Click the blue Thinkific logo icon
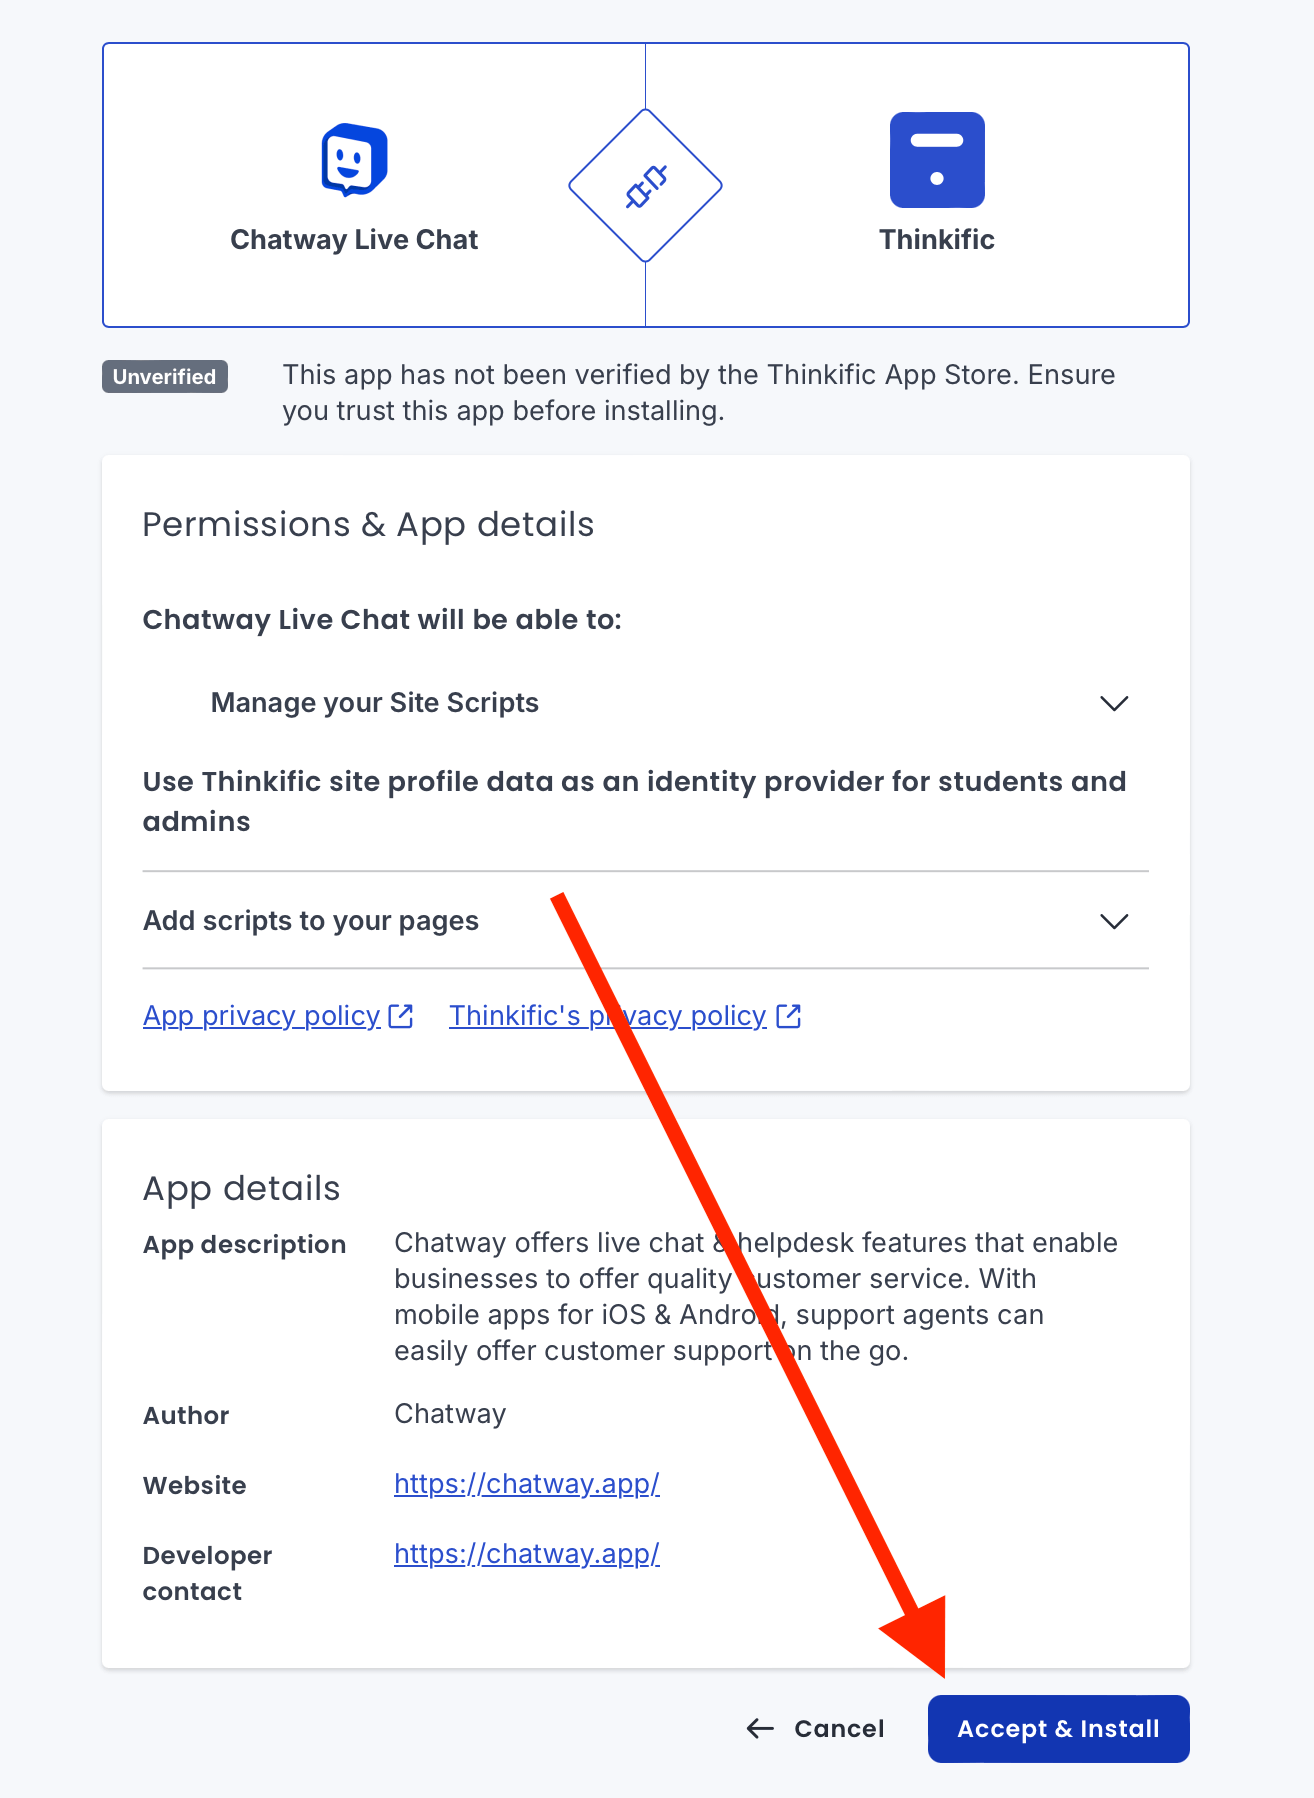The height and width of the screenshot is (1798, 1314). pos(937,160)
